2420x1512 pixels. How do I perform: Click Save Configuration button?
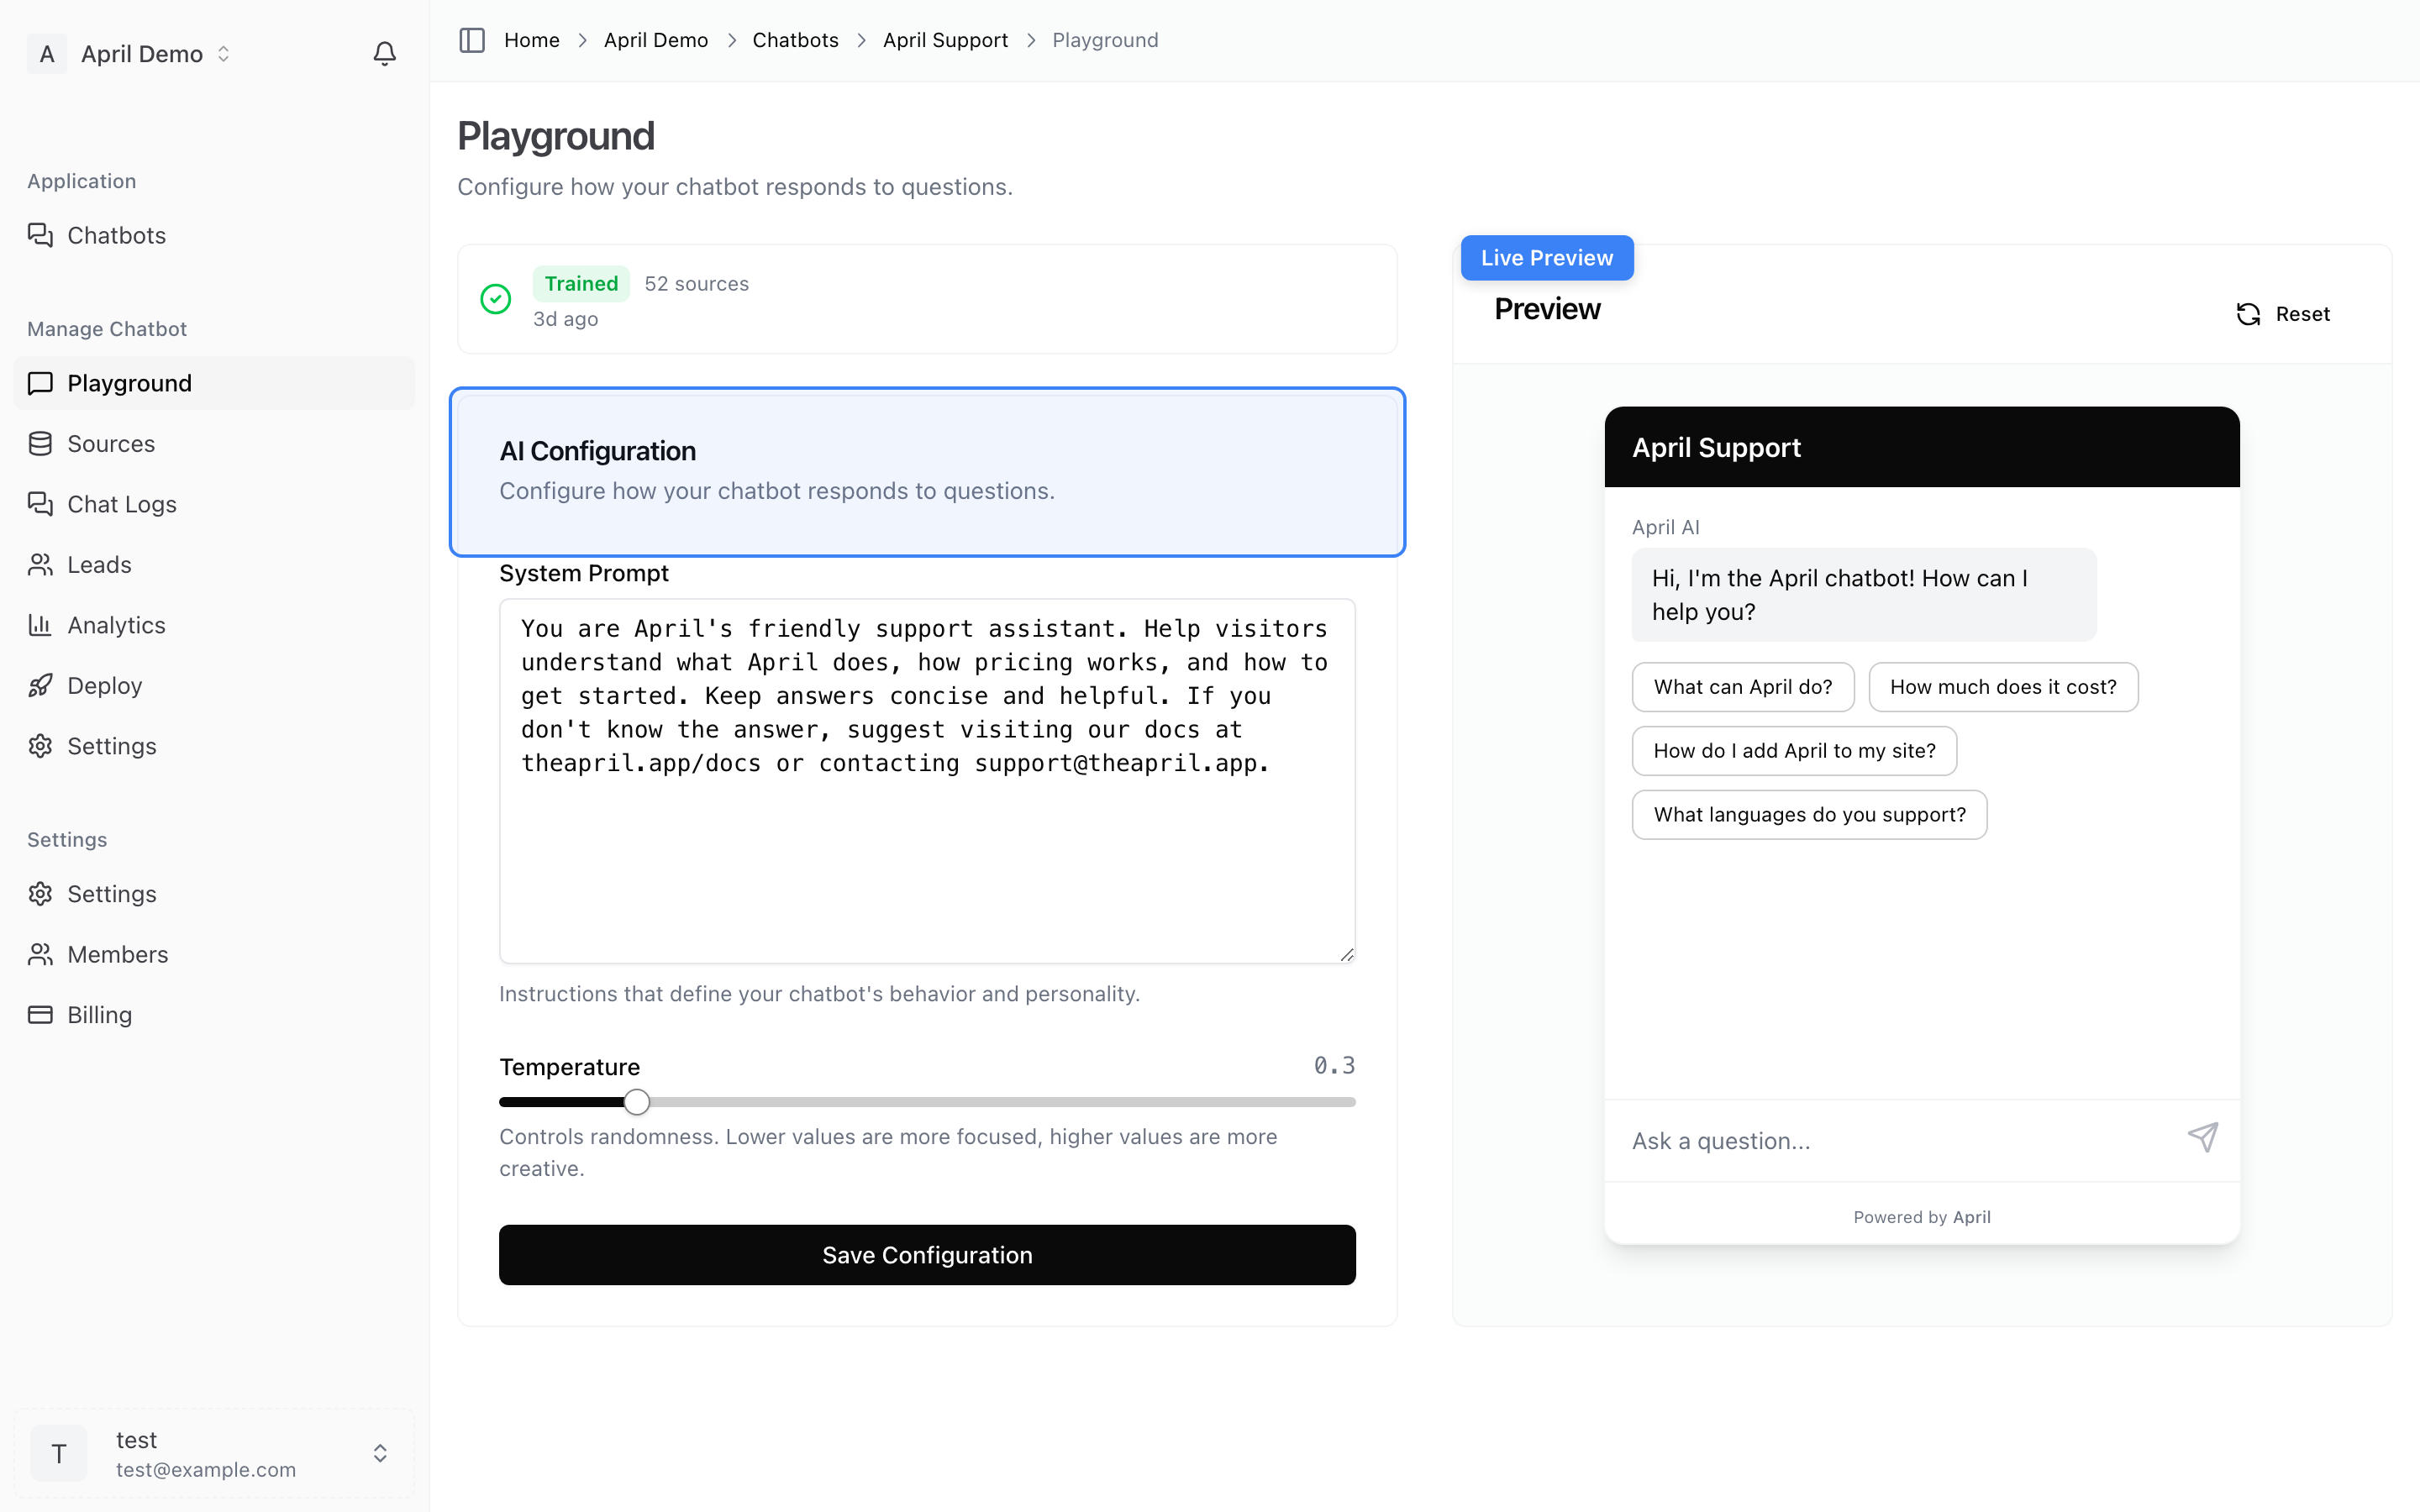coord(927,1254)
